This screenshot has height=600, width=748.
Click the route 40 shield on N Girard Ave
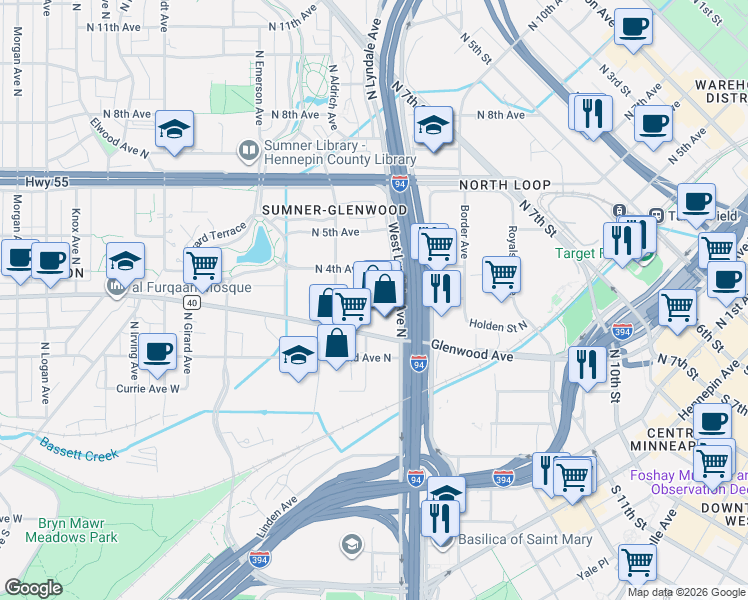(x=192, y=302)
